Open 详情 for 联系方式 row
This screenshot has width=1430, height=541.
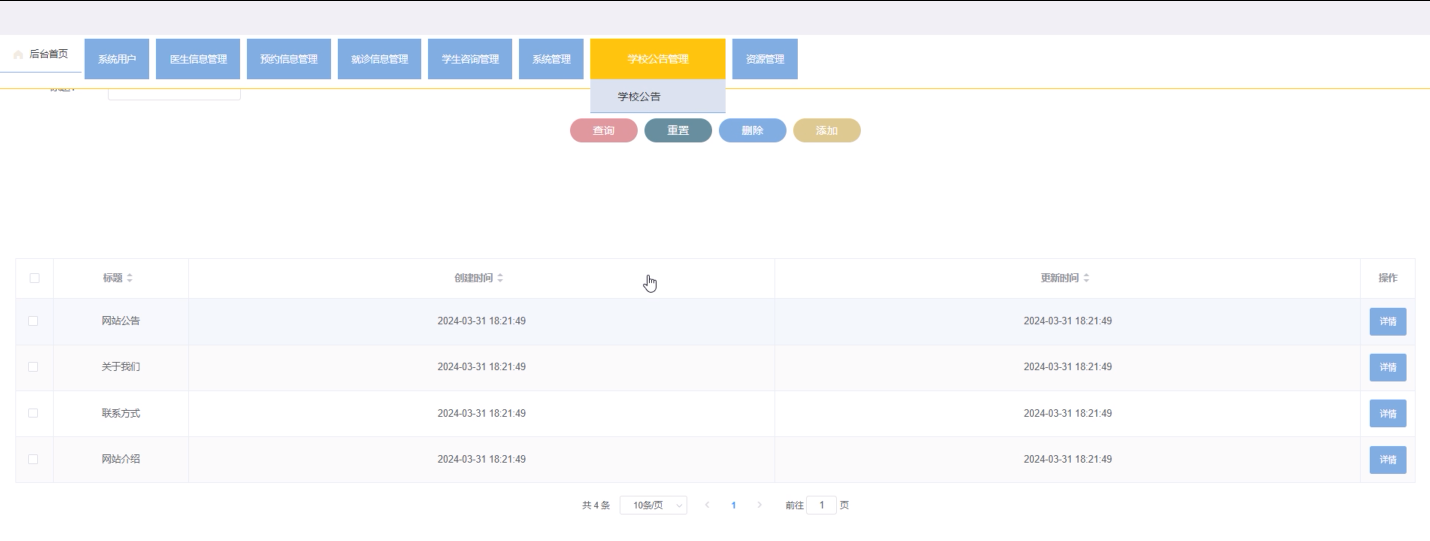coord(1388,414)
